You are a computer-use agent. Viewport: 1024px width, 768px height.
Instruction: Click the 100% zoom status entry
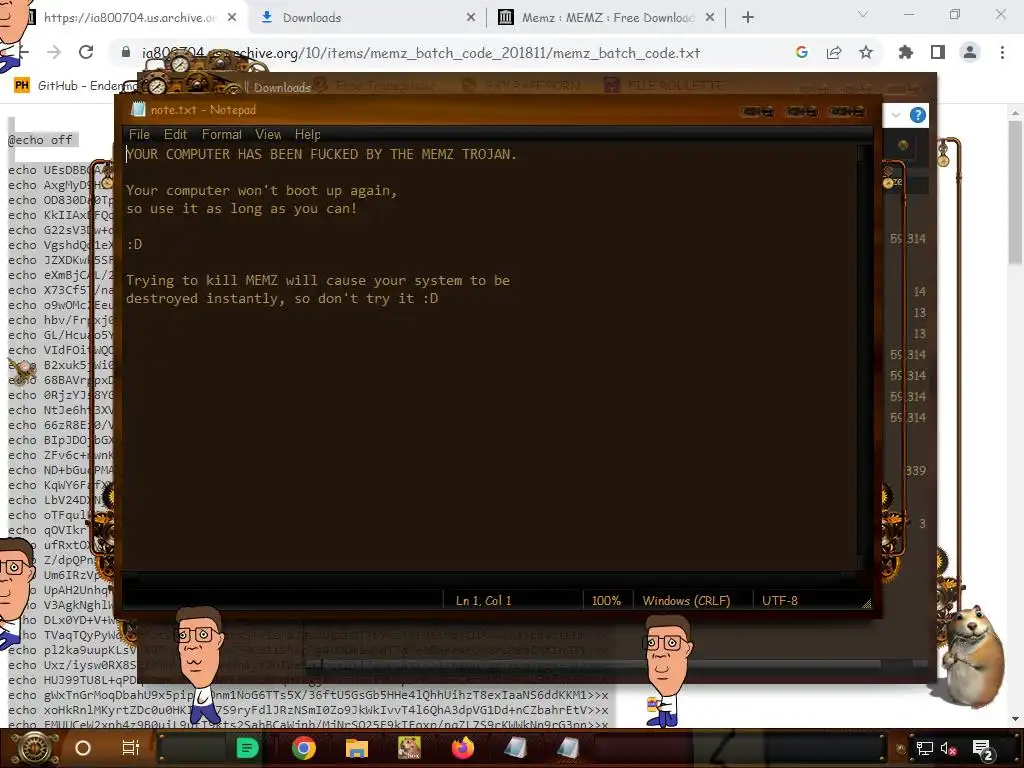(x=606, y=601)
